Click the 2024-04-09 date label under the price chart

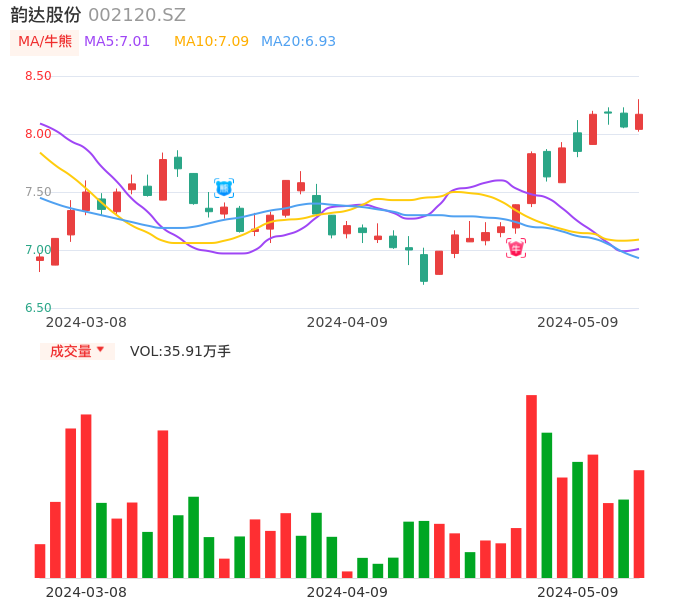[x=347, y=322]
